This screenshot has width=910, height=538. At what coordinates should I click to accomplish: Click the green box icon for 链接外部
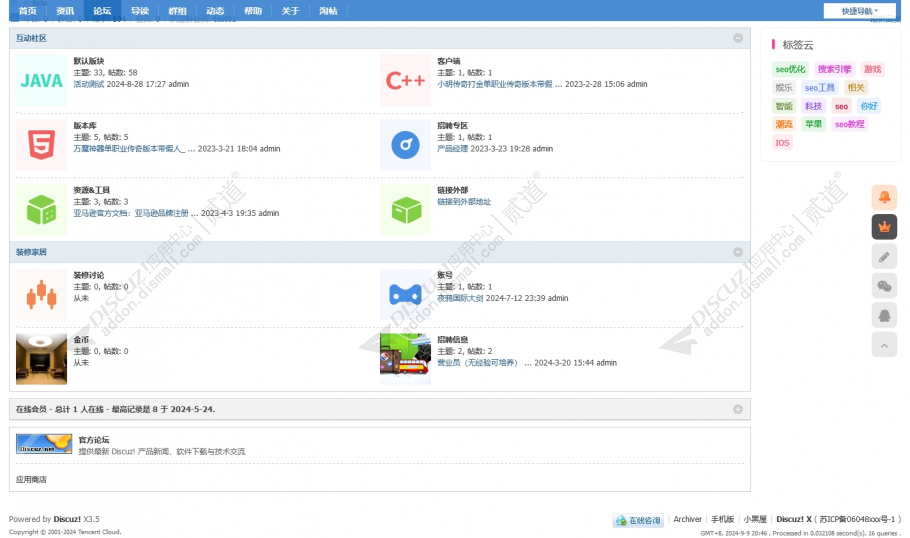405,209
